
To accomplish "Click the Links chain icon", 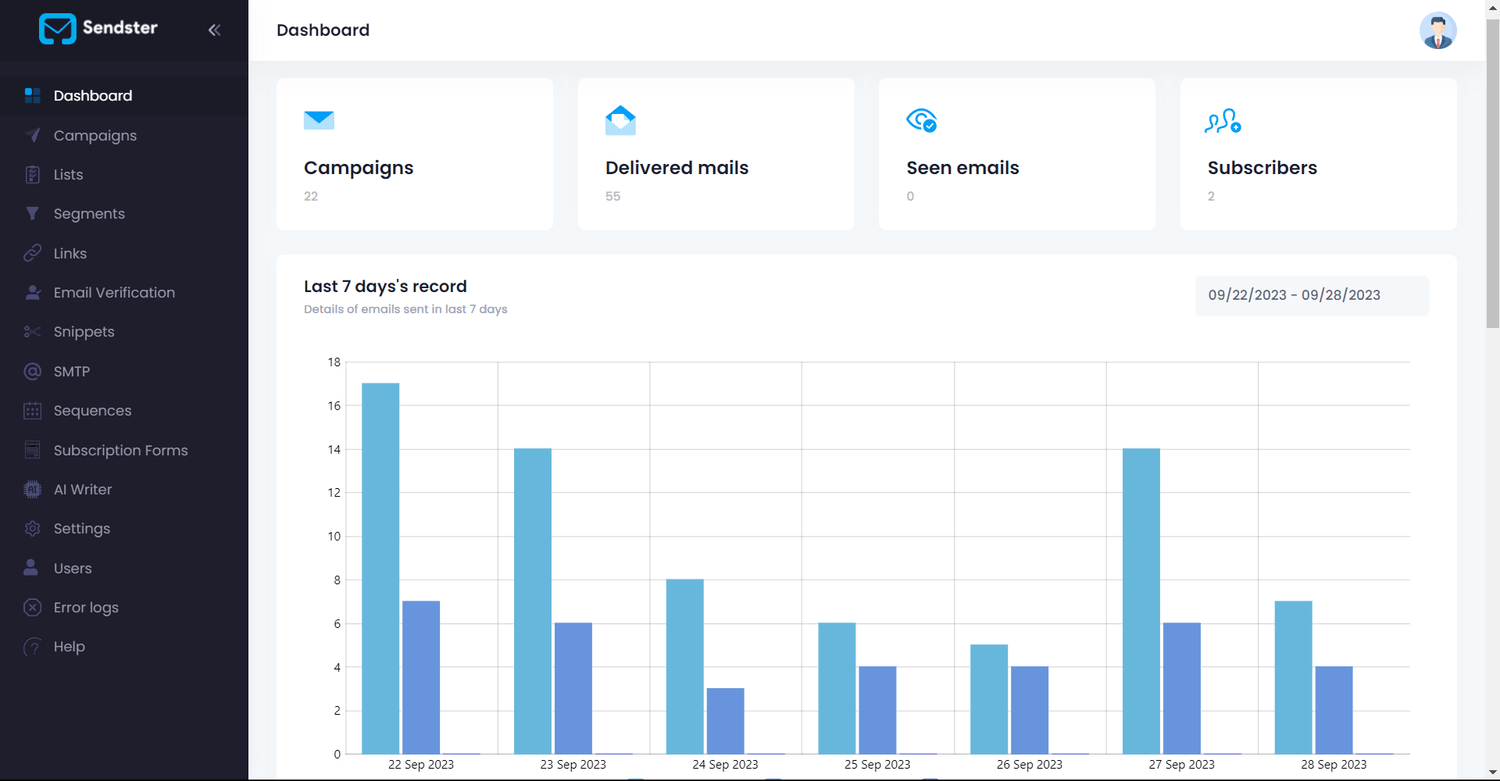I will click(x=33, y=253).
